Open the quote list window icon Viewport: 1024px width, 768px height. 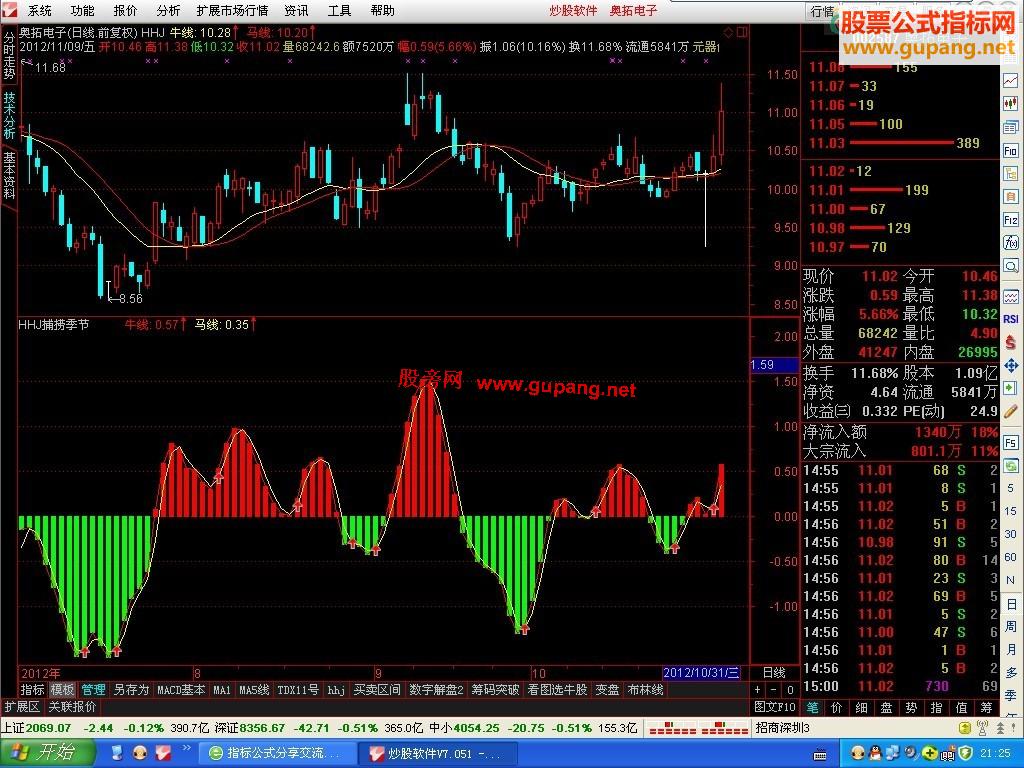[x=1010, y=127]
